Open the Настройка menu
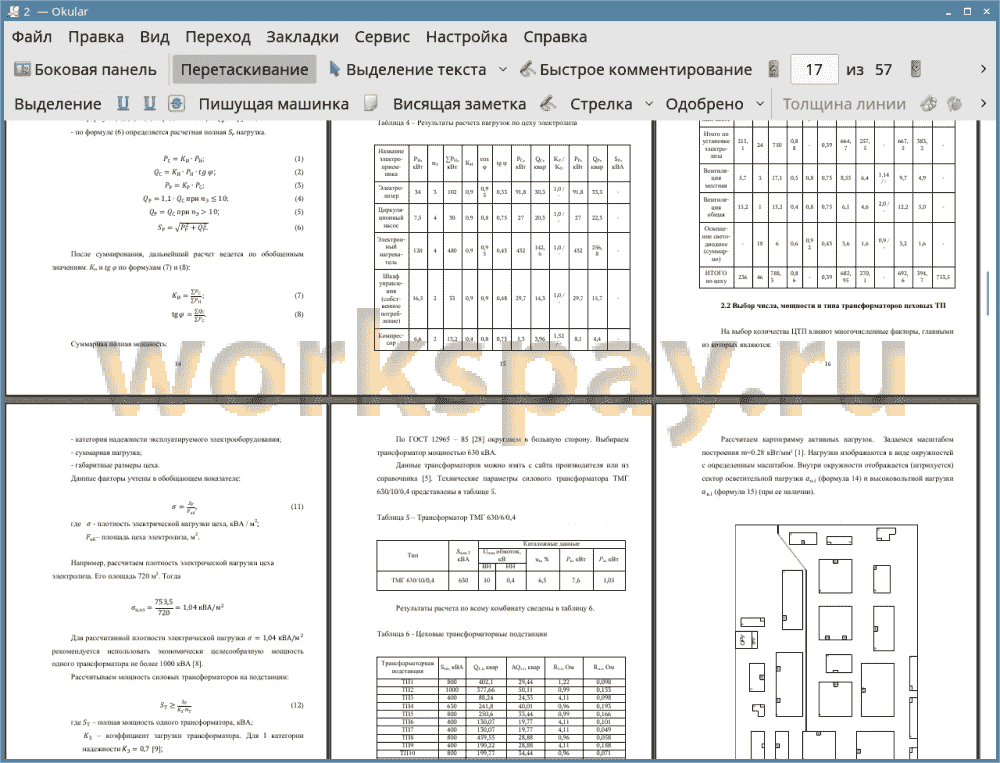This screenshot has width=1000, height=763. [466, 36]
